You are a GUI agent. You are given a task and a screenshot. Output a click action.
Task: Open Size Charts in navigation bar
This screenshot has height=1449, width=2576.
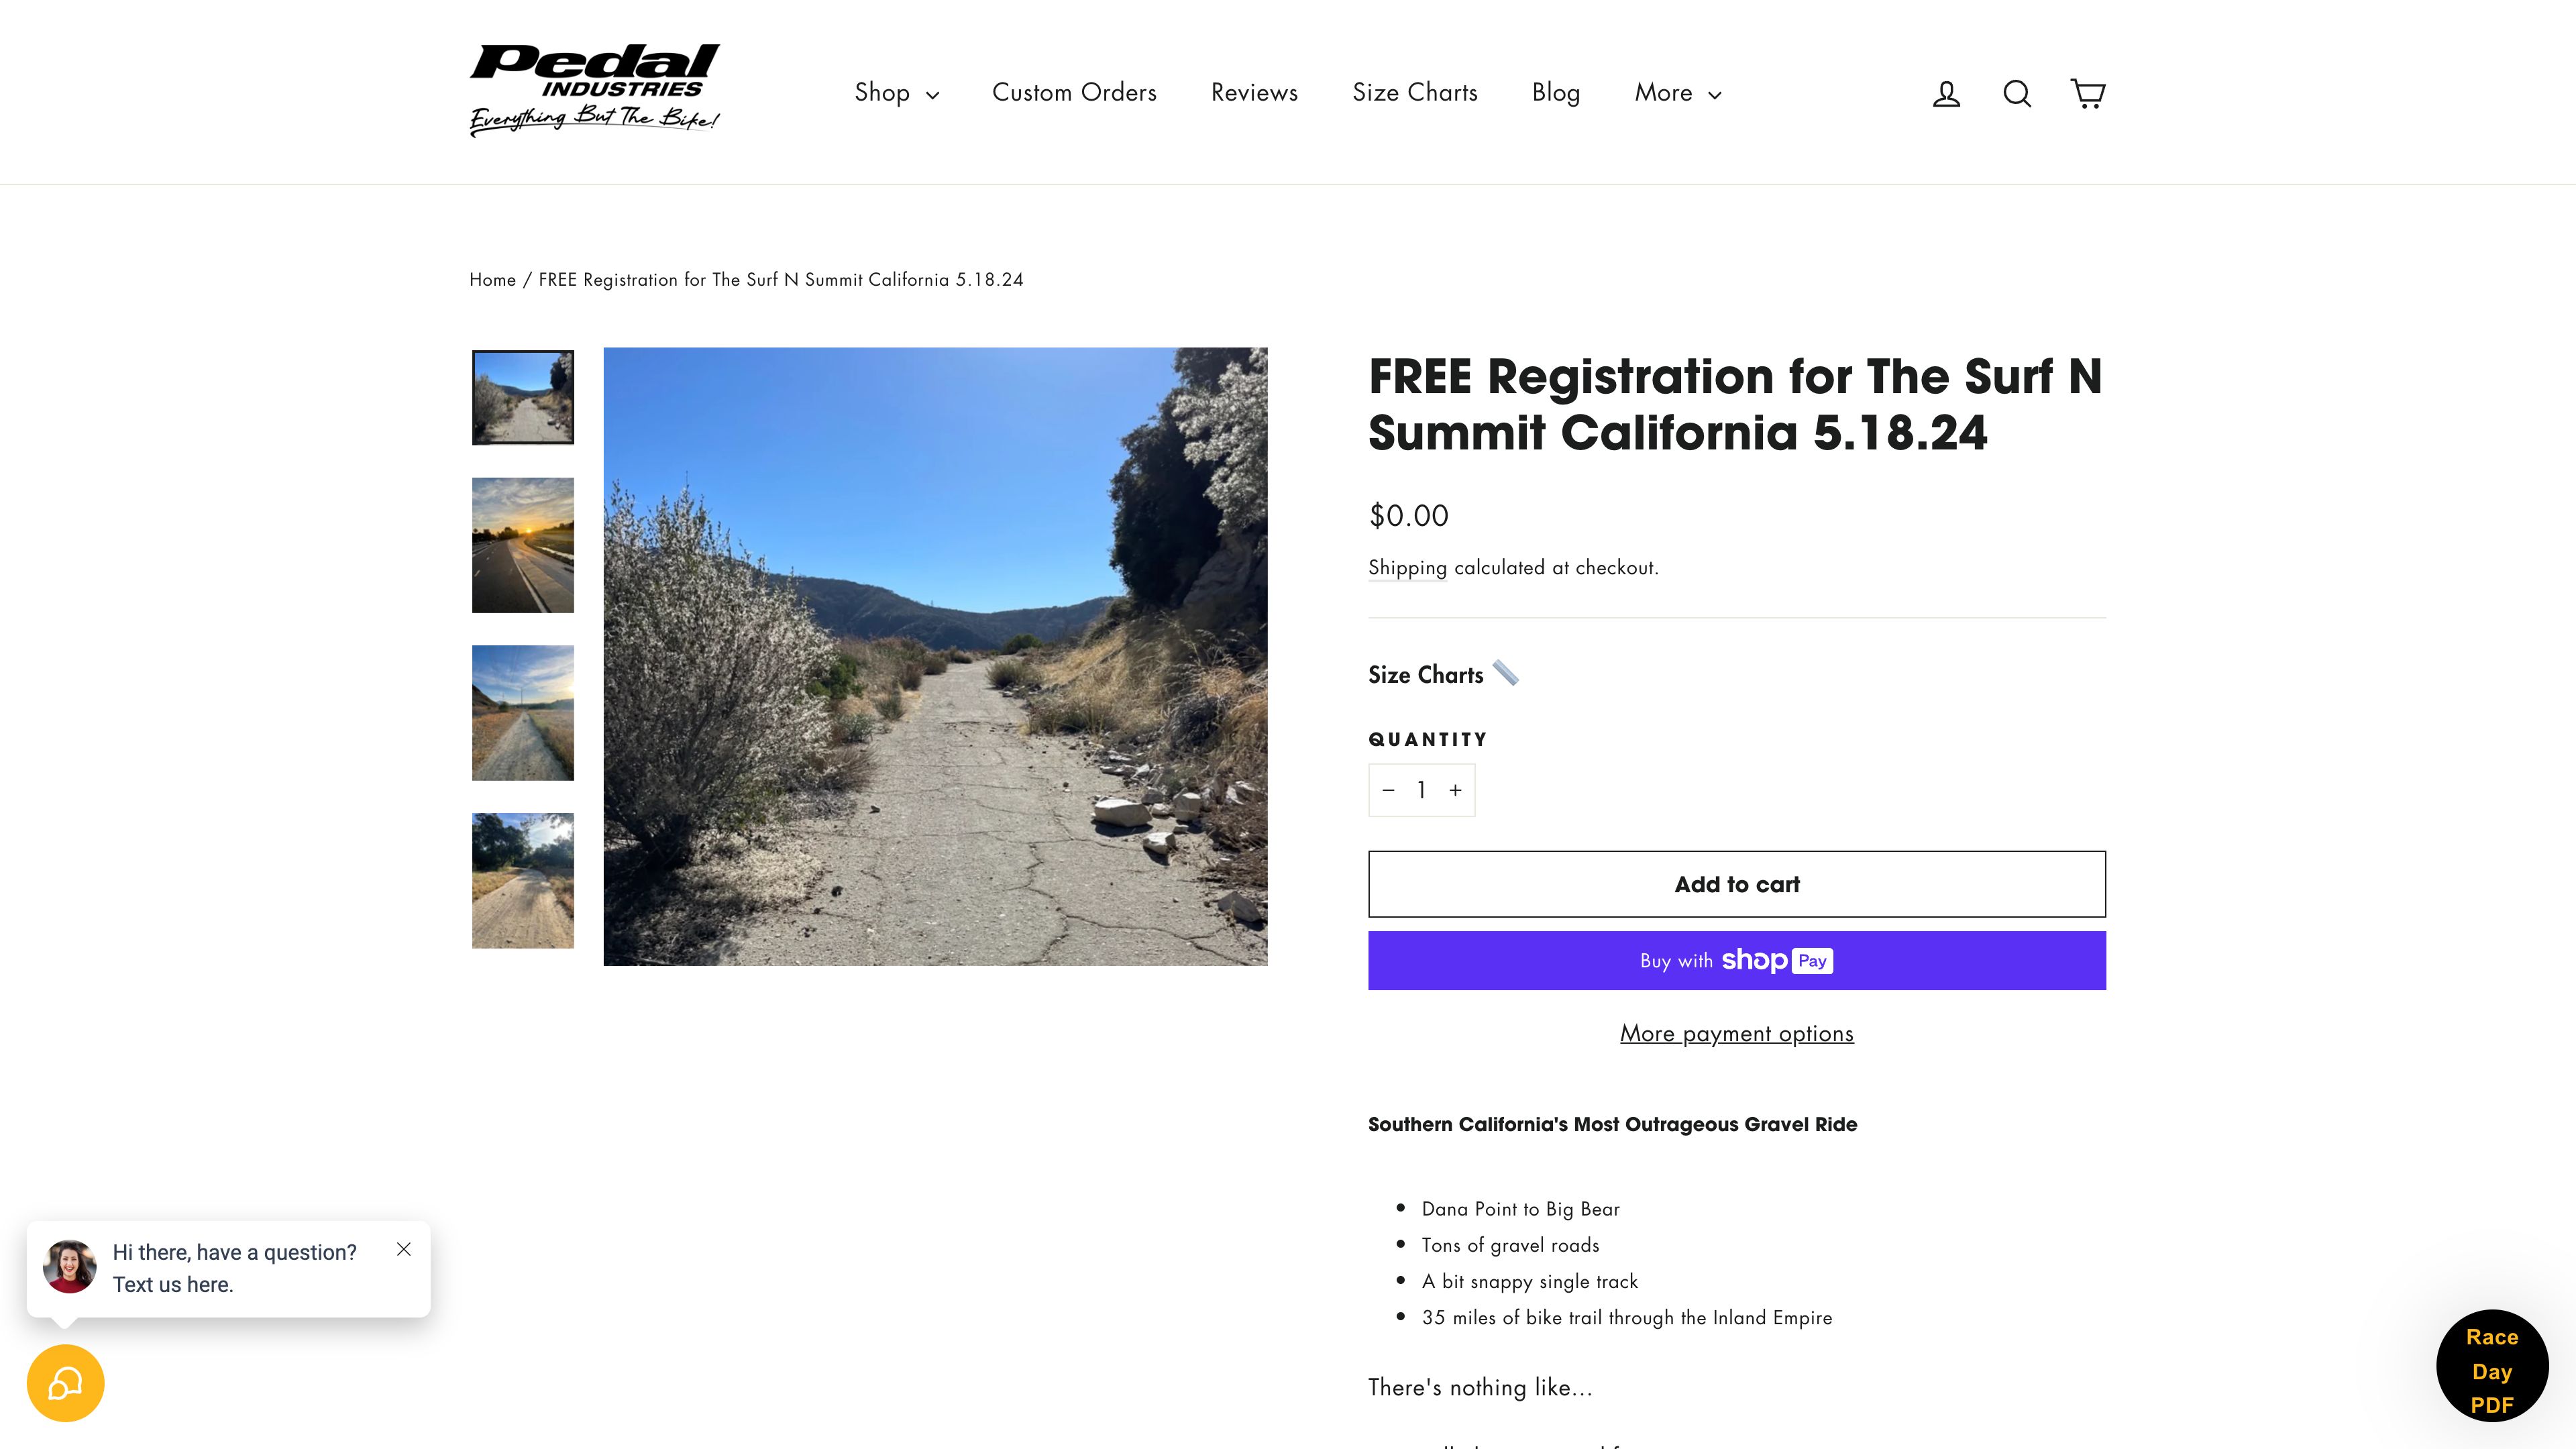point(1414,93)
